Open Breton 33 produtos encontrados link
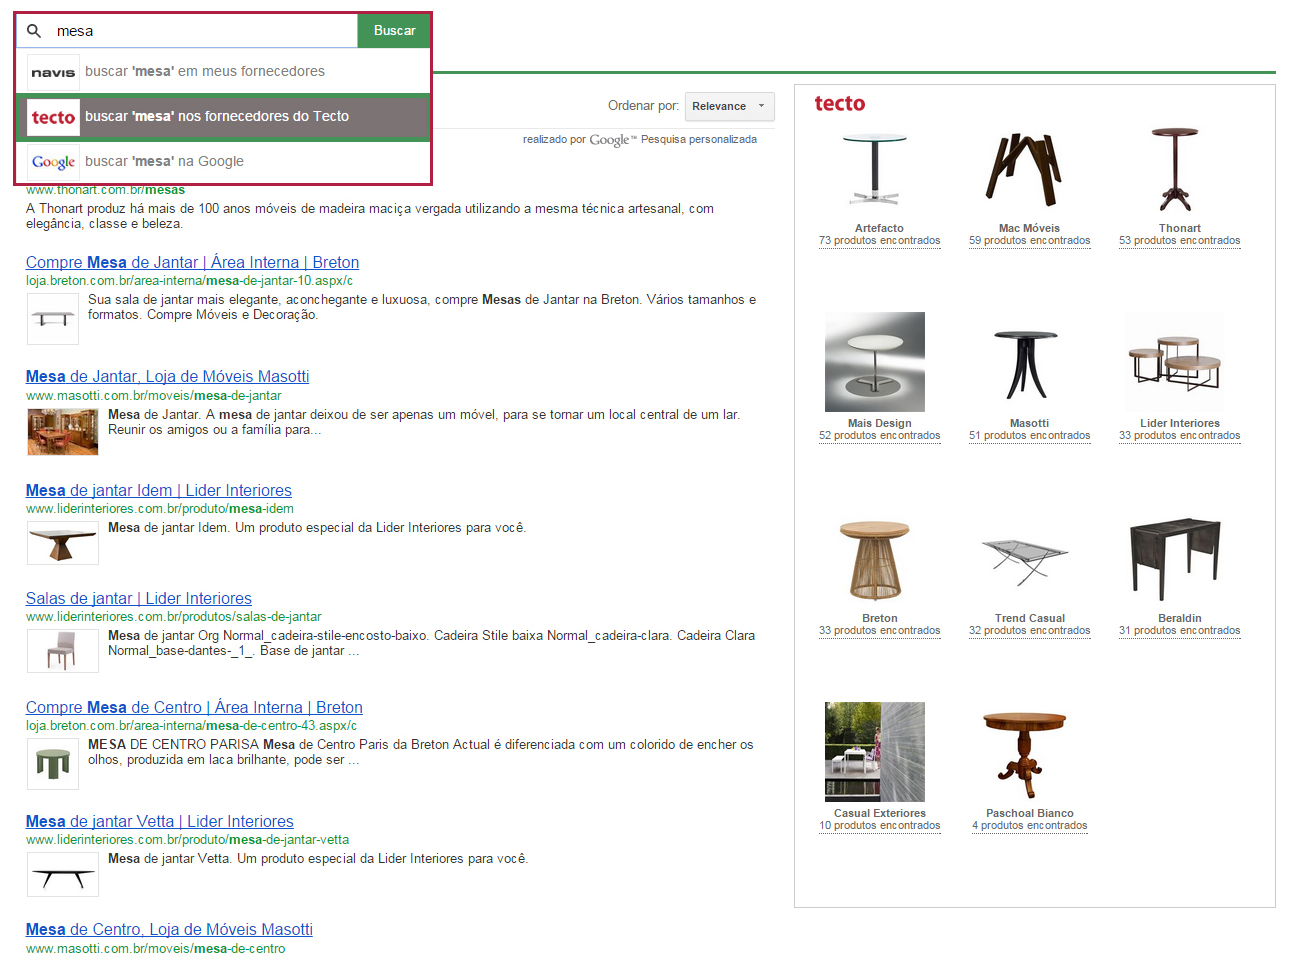 pos(880,631)
